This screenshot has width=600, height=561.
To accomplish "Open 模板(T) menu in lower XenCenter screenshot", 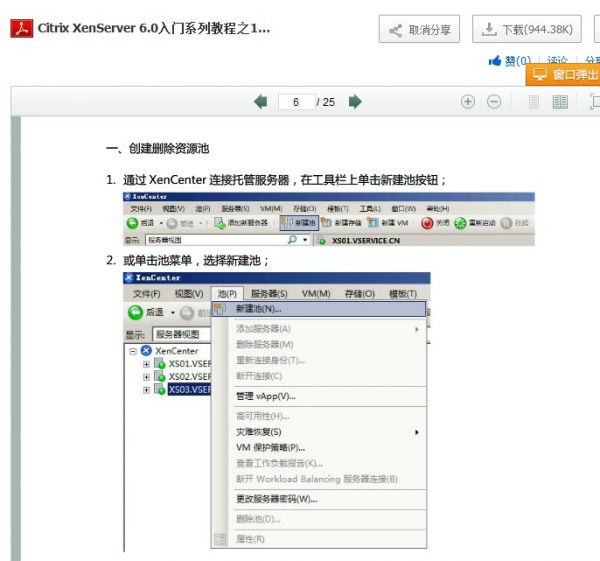I will 403,294.
